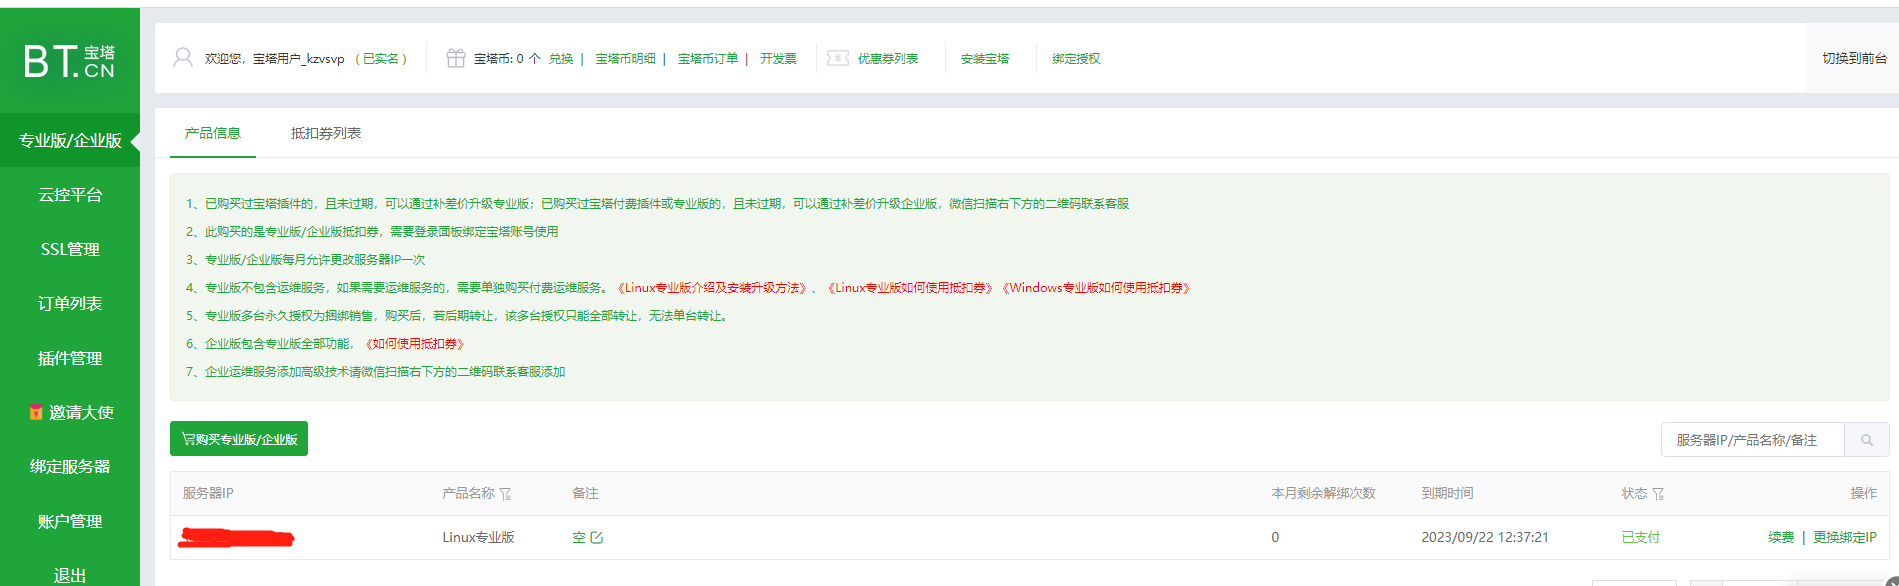Open 优惠券列表 link

coord(888,59)
